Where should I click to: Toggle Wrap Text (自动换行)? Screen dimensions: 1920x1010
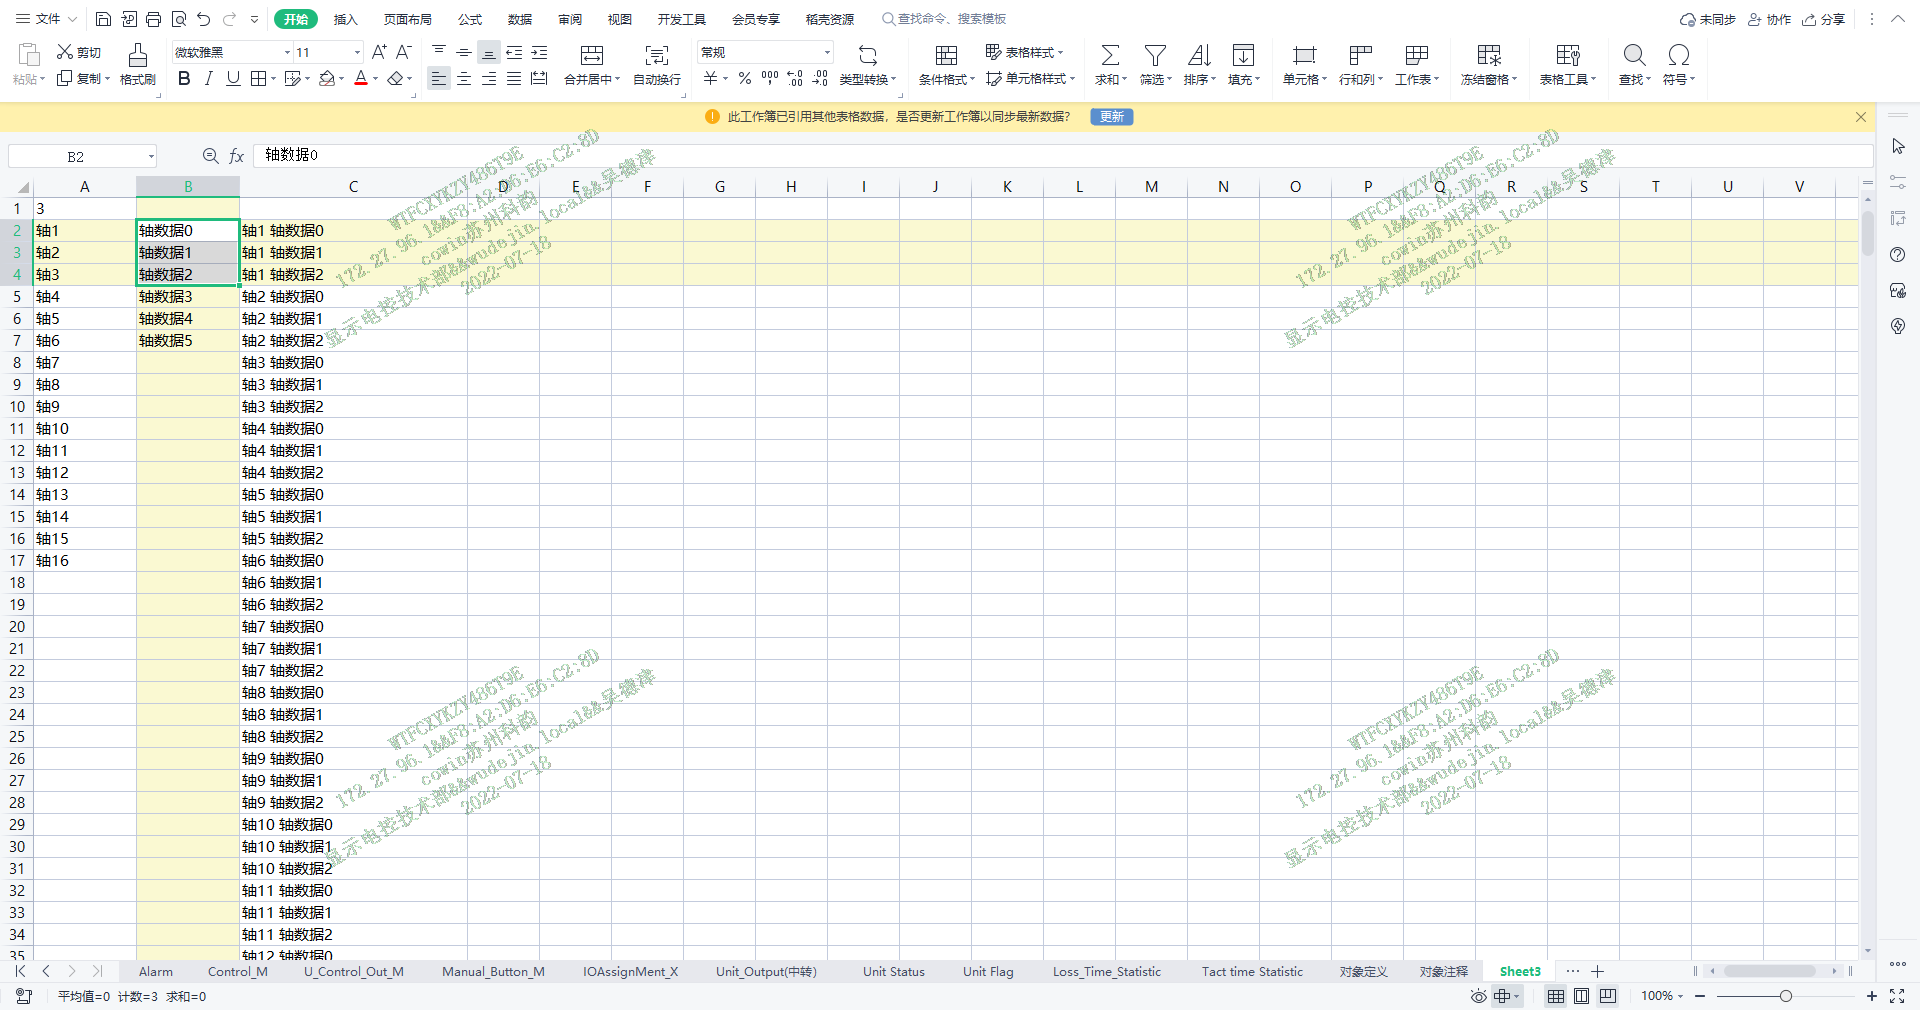(x=656, y=56)
